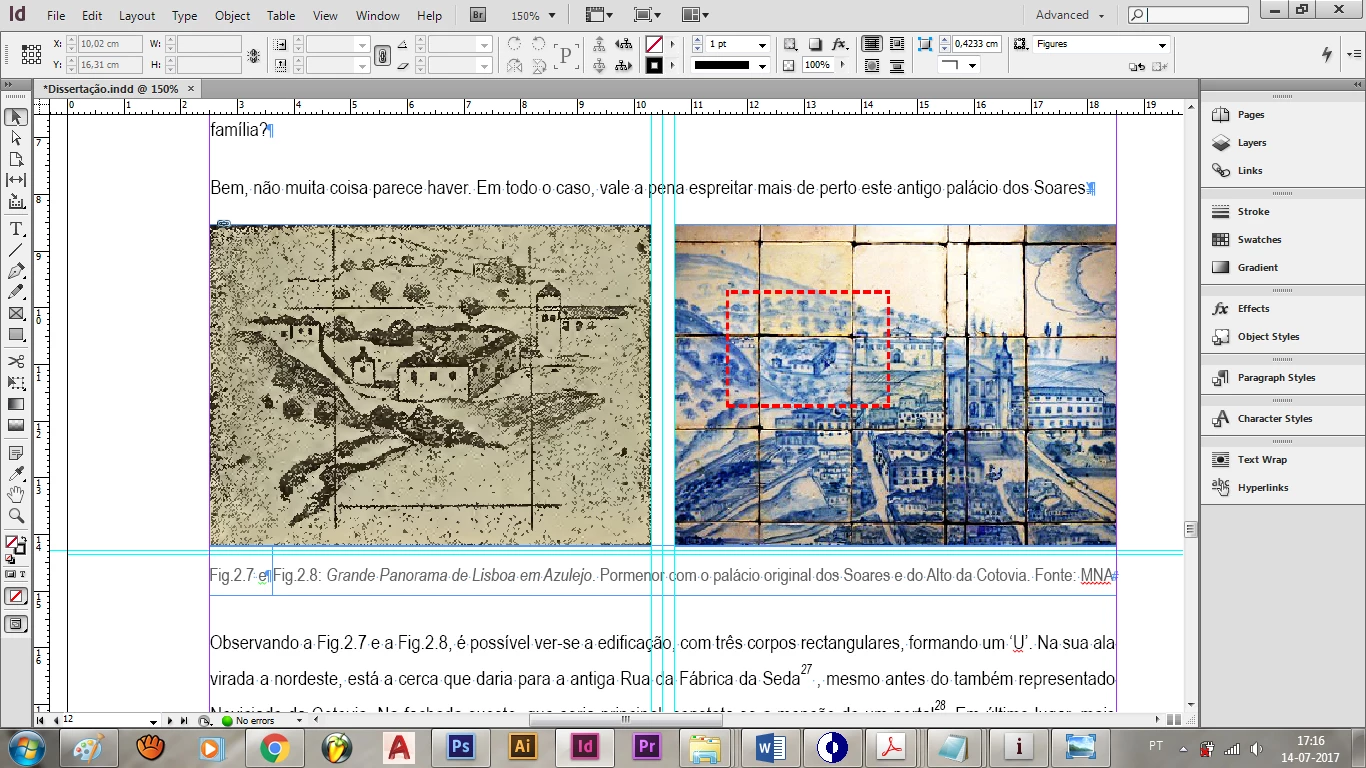Toggle Apply None color button in toolbox
The height and width of the screenshot is (768, 1366).
click(16, 596)
